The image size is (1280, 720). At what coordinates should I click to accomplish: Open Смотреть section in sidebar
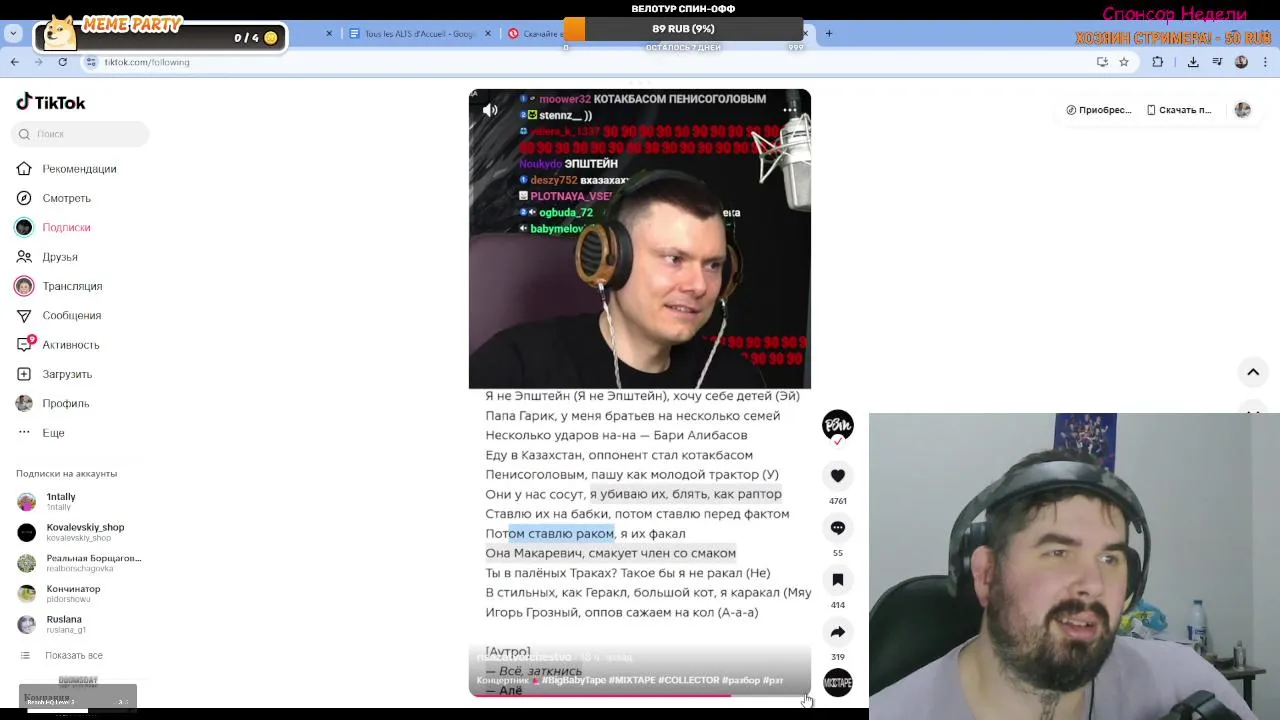53,198
